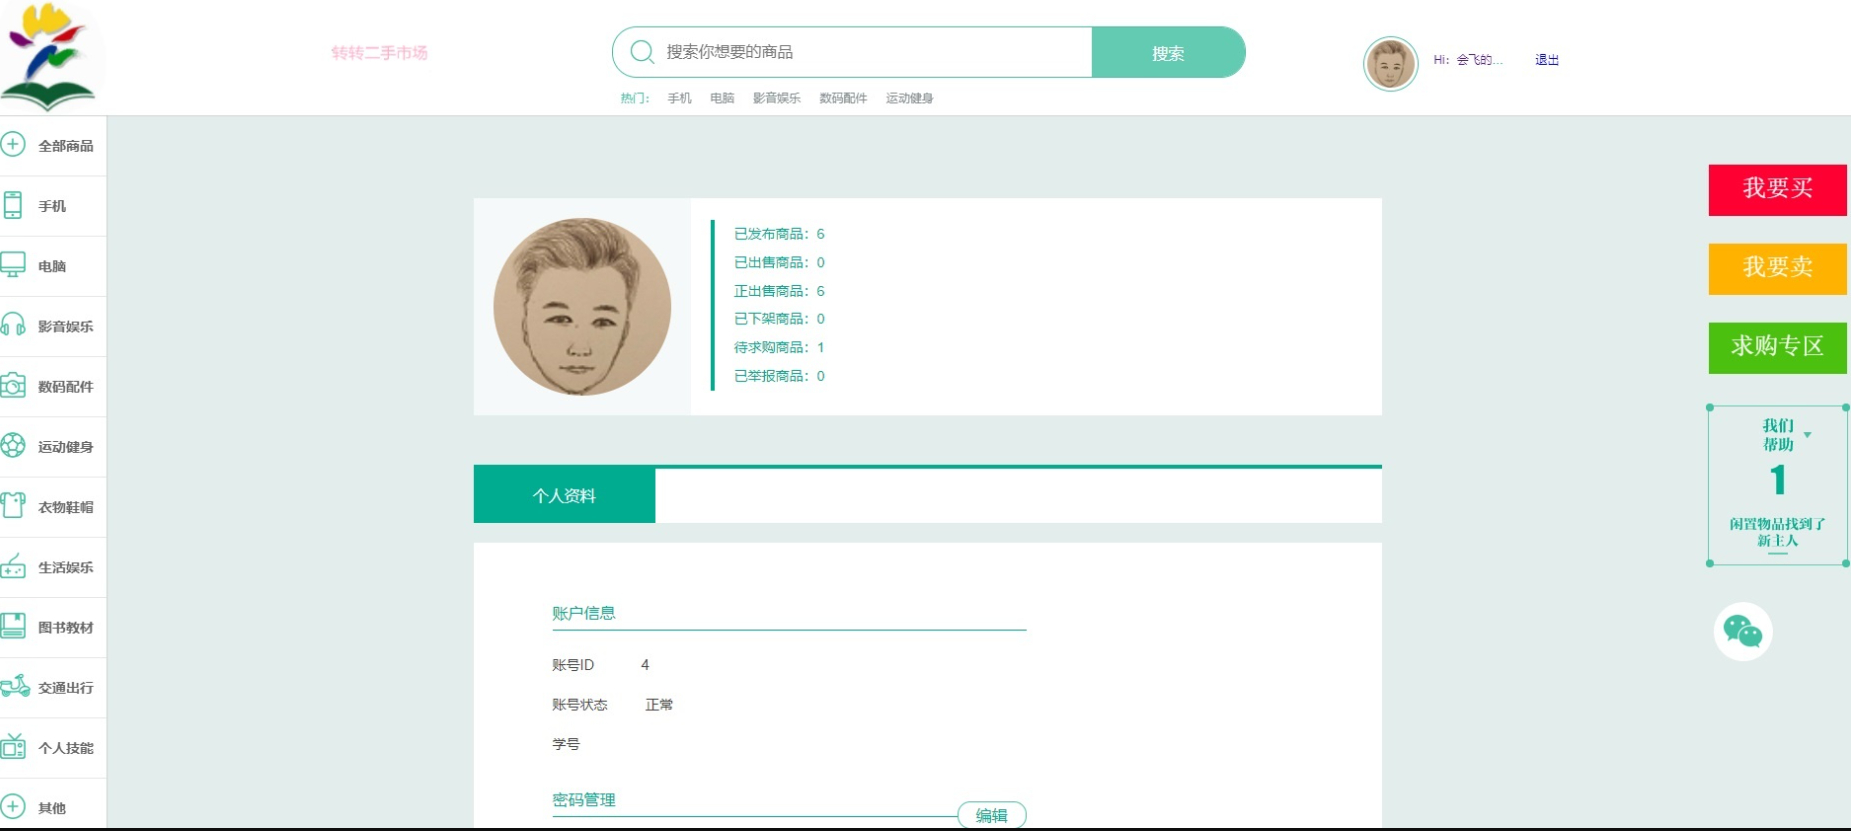The image size is (1851, 831).
Task: Select 手机 category label in sidebar
Action: point(52,206)
